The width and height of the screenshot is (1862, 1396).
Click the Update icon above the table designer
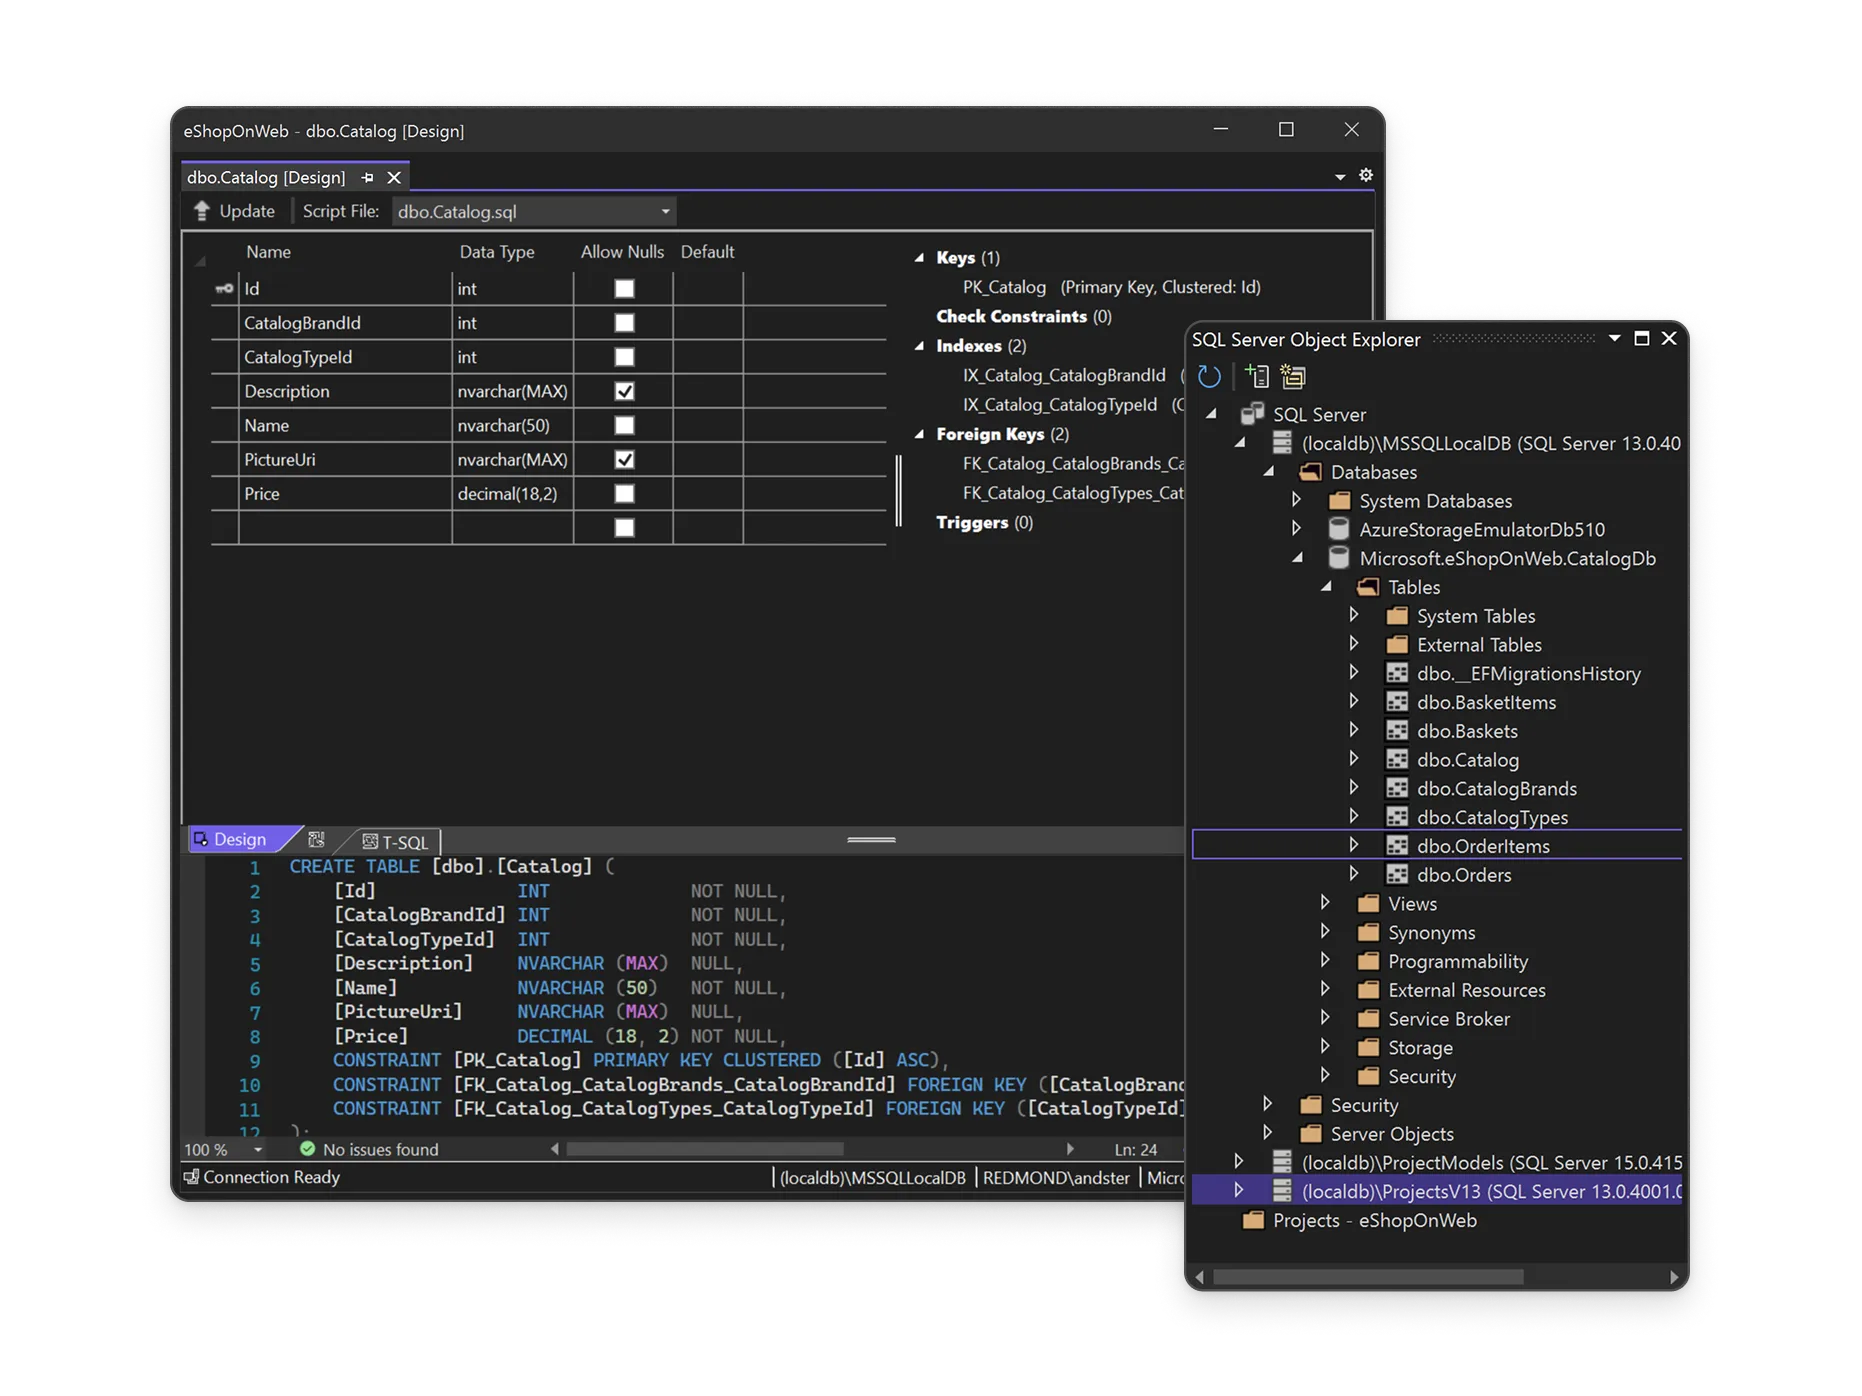(x=203, y=210)
